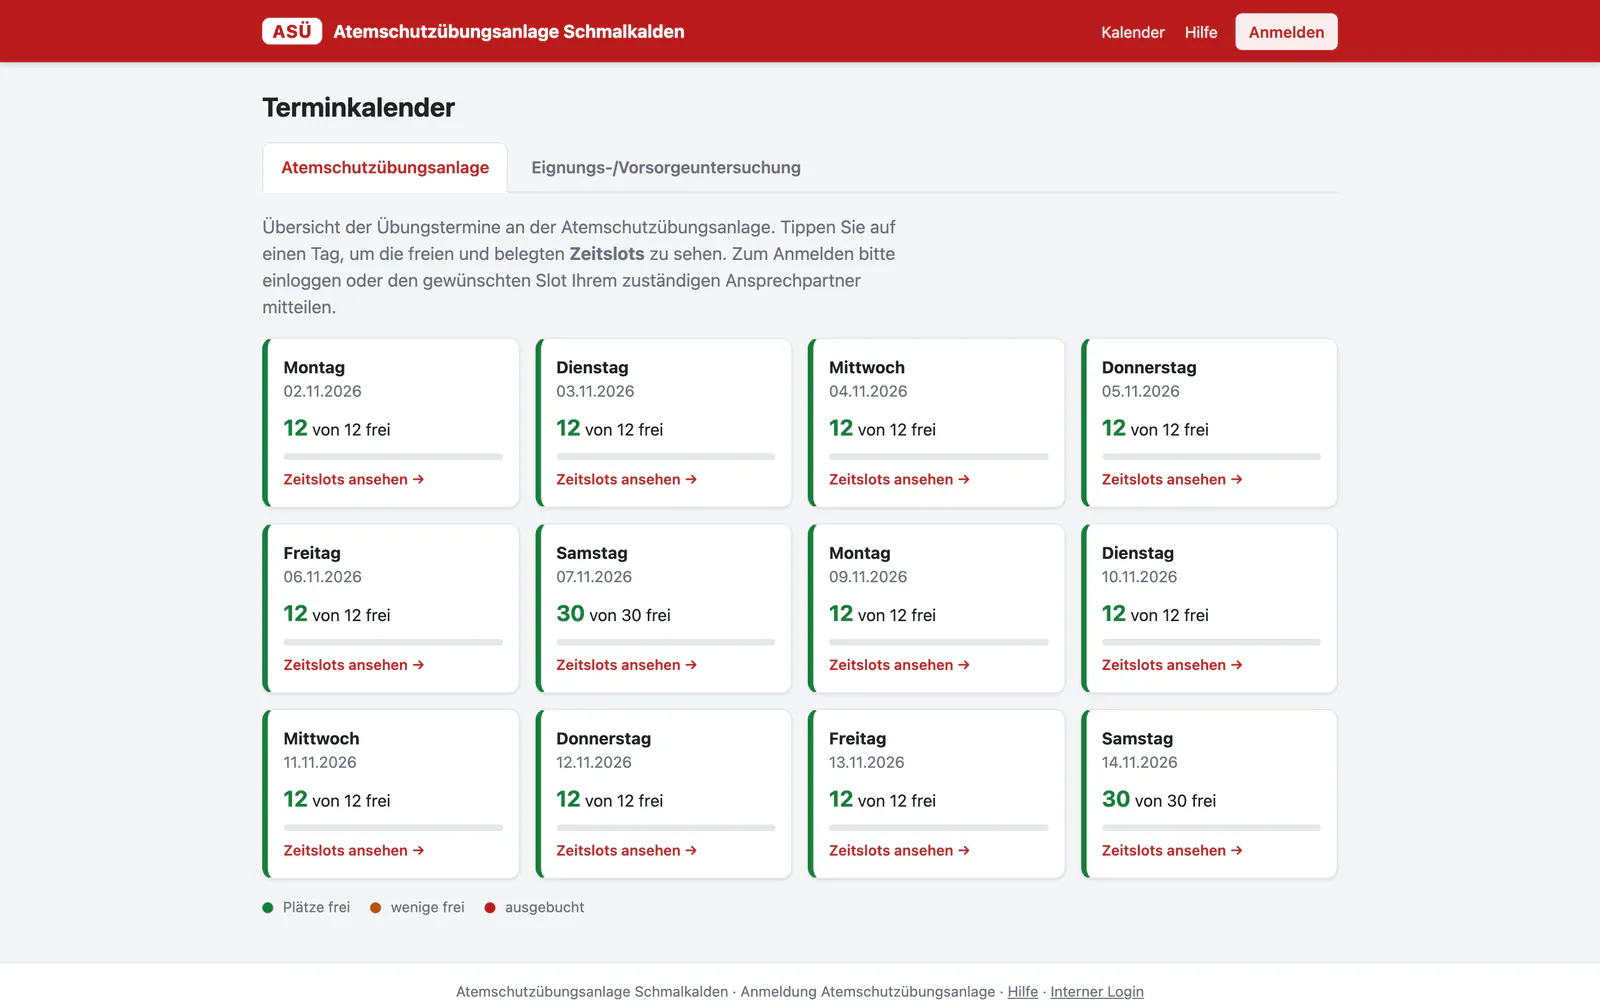Click the green Plätze frei legend dot
Viewport: 1600px width, 1000px height.
click(x=268, y=908)
